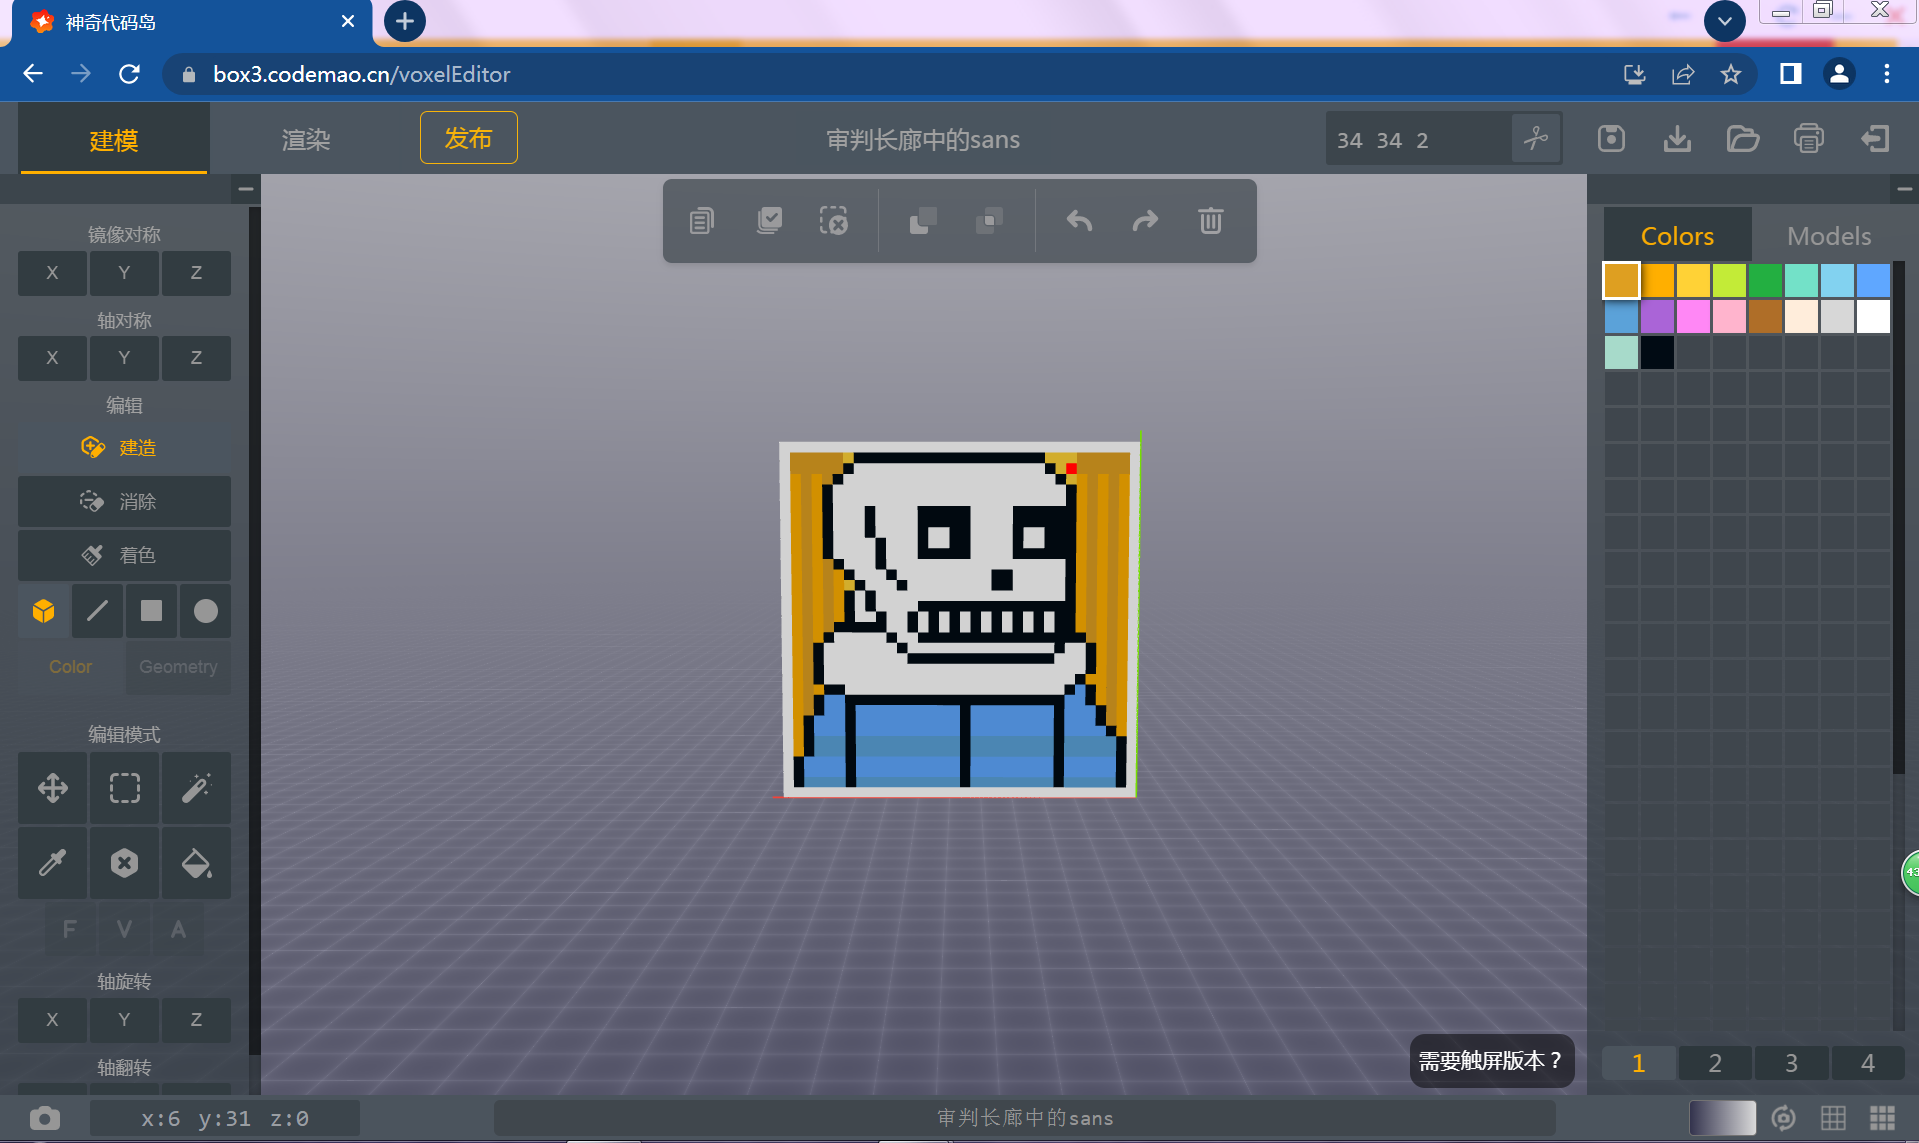Screen dimensions: 1919x1143
Task: Select the 着色 paint mode
Action: click(x=124, y=555)
